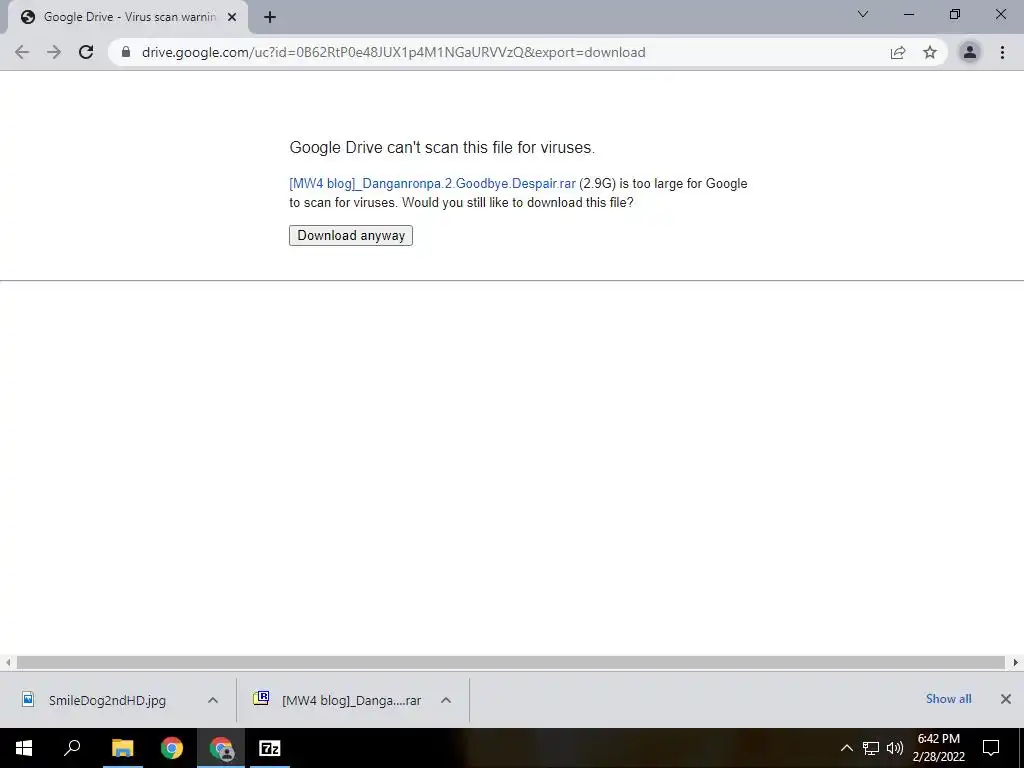Open the tab search chevron
This screenshot has width=1024, height=768.
coord(863,14)
